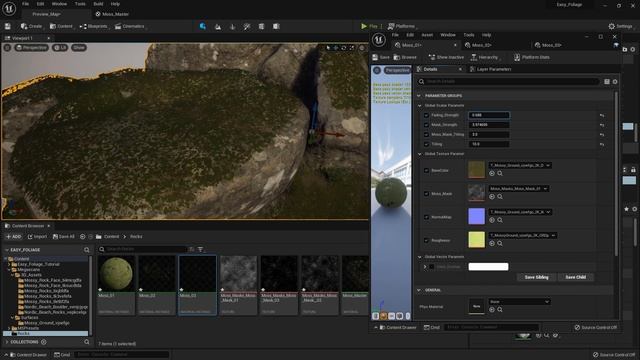This screenshot has width=640, height=360.
Task: Expand the vector parameter row arrow
Action: (425, 267)
